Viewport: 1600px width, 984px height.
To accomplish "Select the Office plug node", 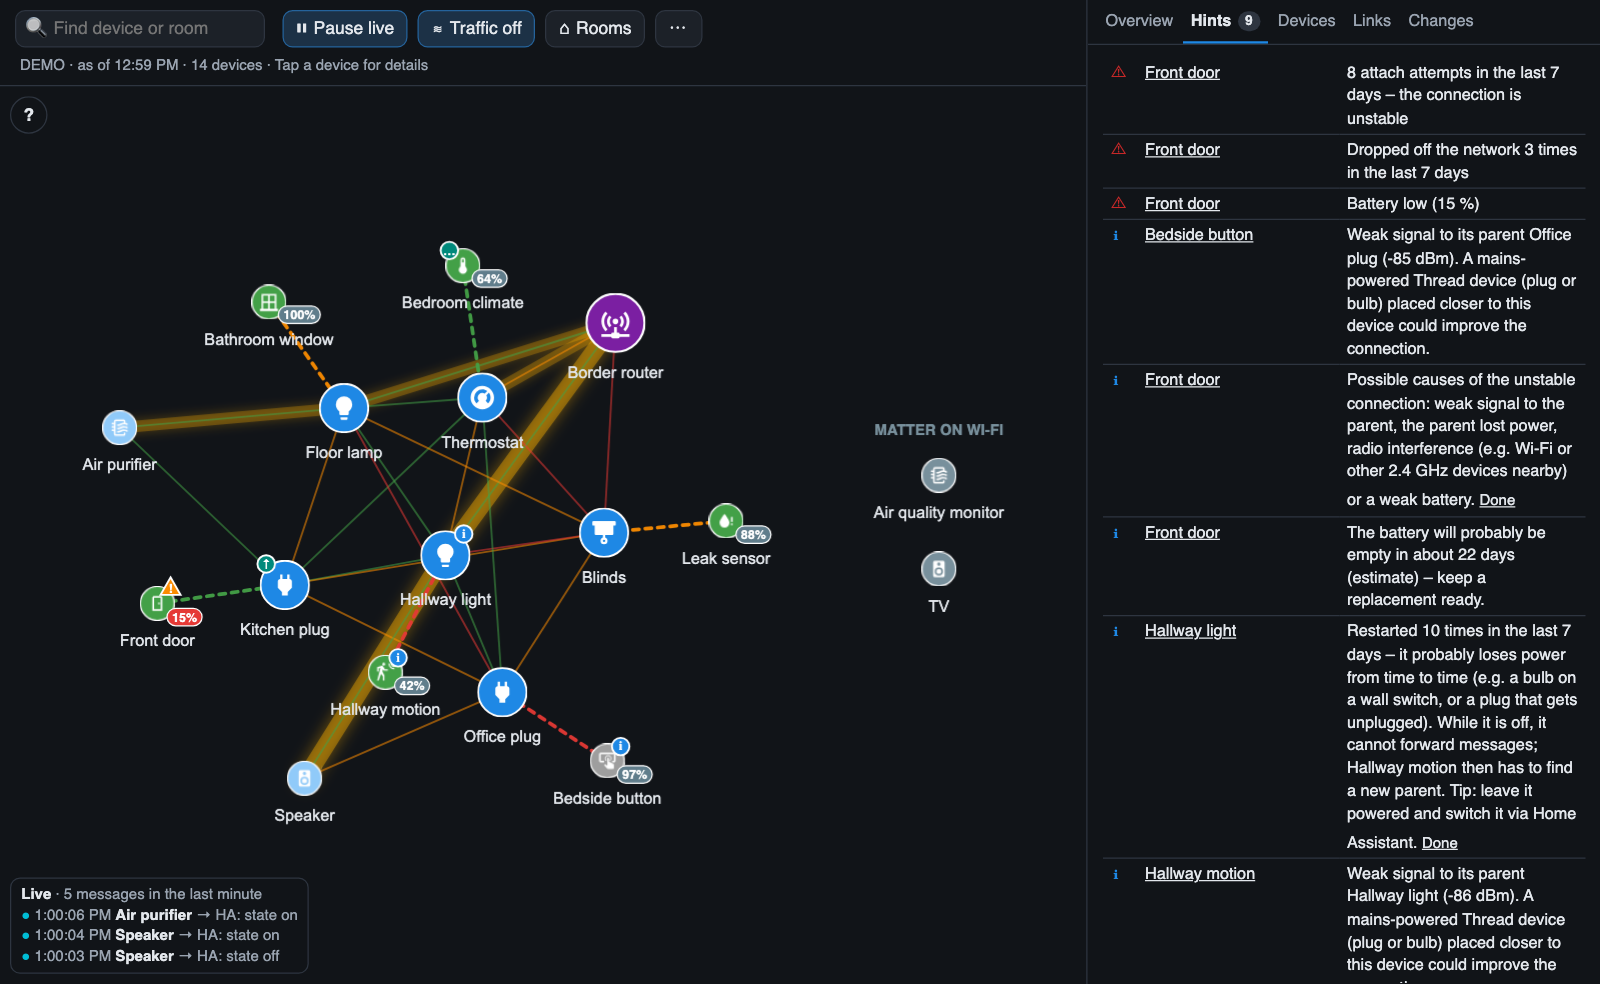I will pos(502,692).
